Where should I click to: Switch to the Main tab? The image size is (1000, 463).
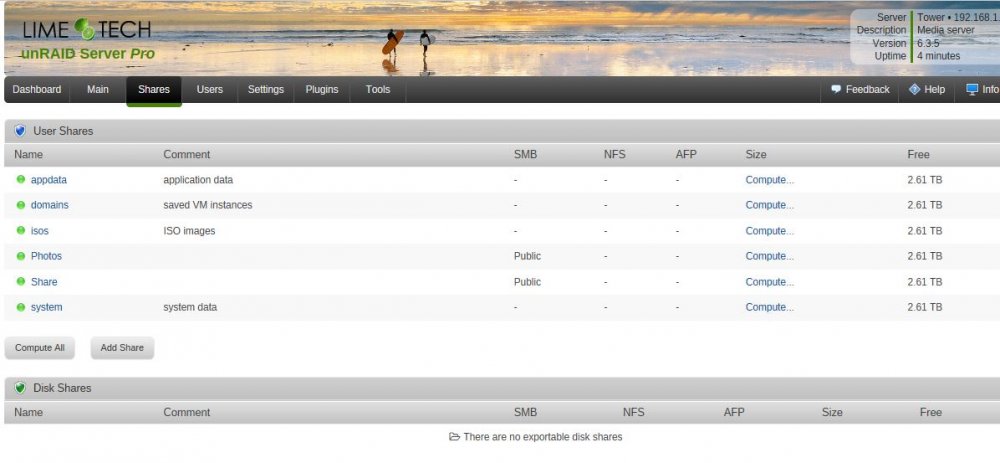[x=98, y=89]
